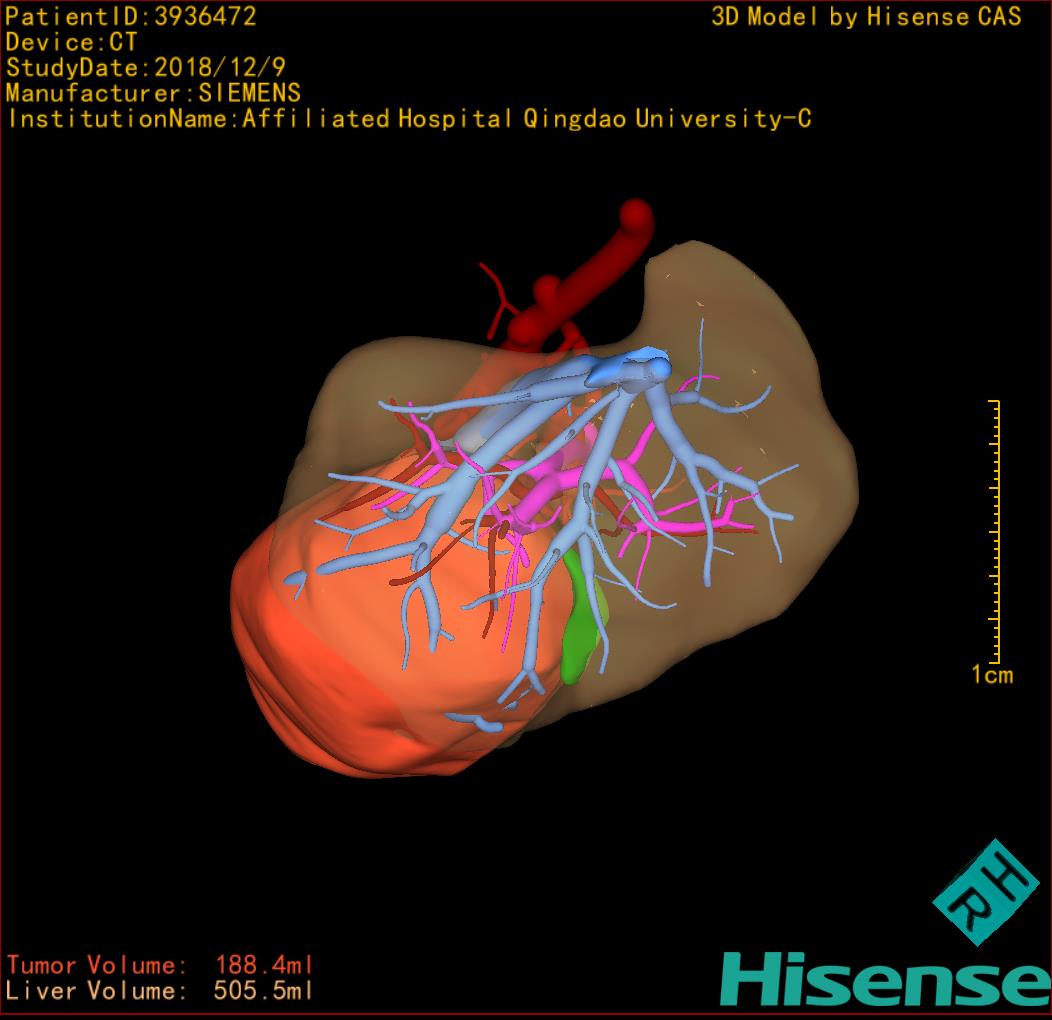The height and width of the screenshot is (1020, 1052).
Task: Click the "3D Model by Hisense CAS" caption
Action: tap(866, 17)
